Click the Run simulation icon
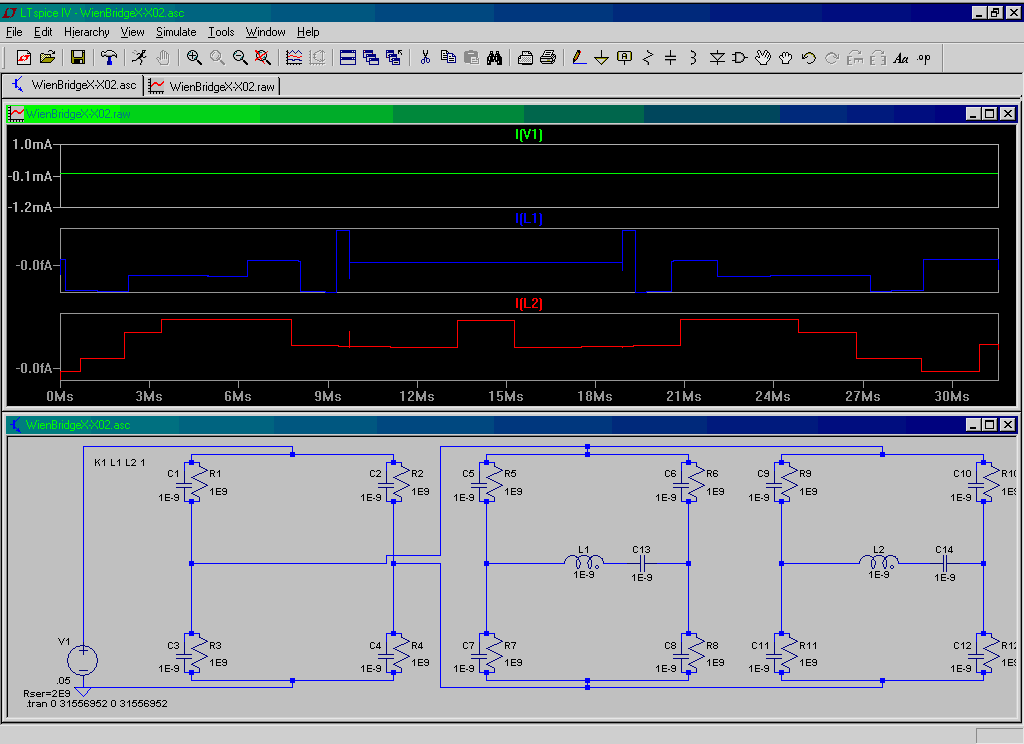The image size is (1024, 744). click(x=139, y=58)
